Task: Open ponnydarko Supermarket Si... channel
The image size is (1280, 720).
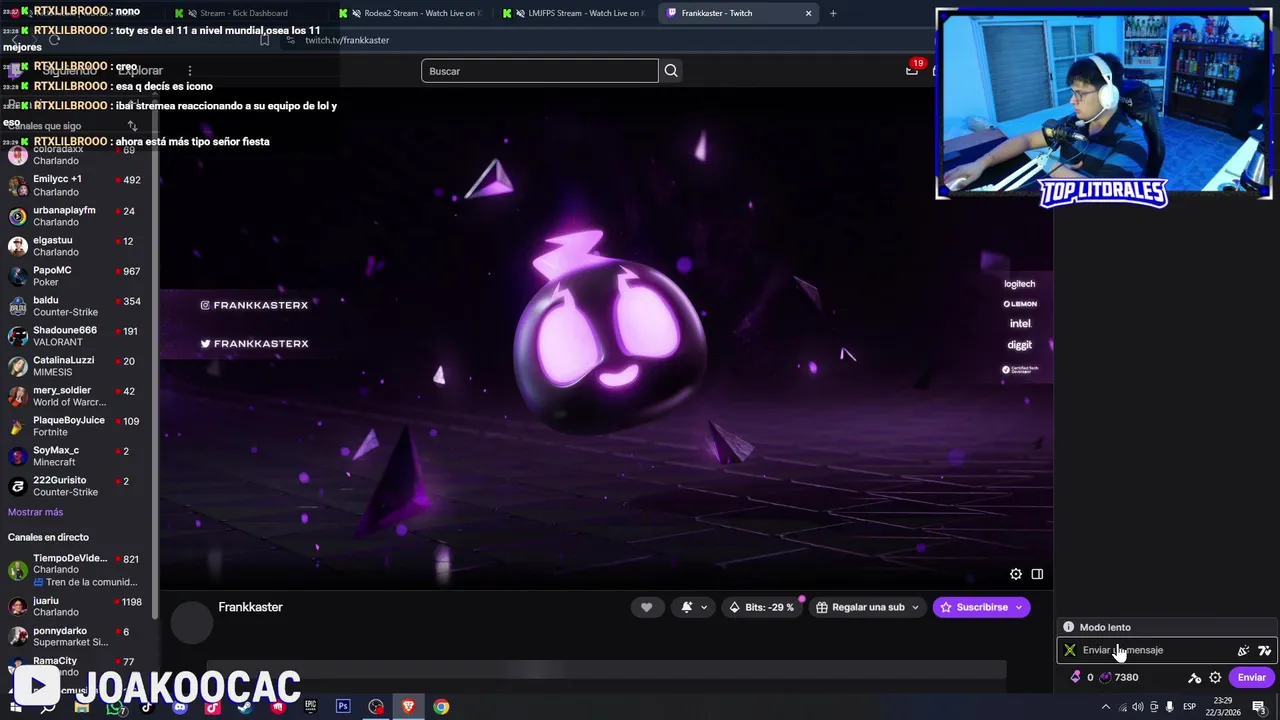Action: pos(78,636)
